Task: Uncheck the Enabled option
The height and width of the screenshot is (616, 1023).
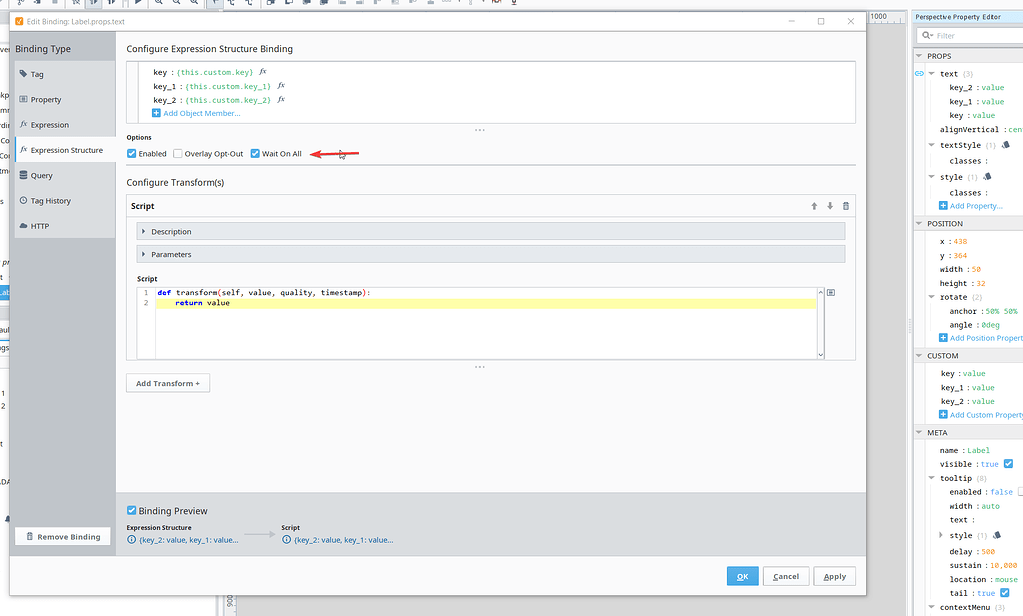Action: pos(131,153)
